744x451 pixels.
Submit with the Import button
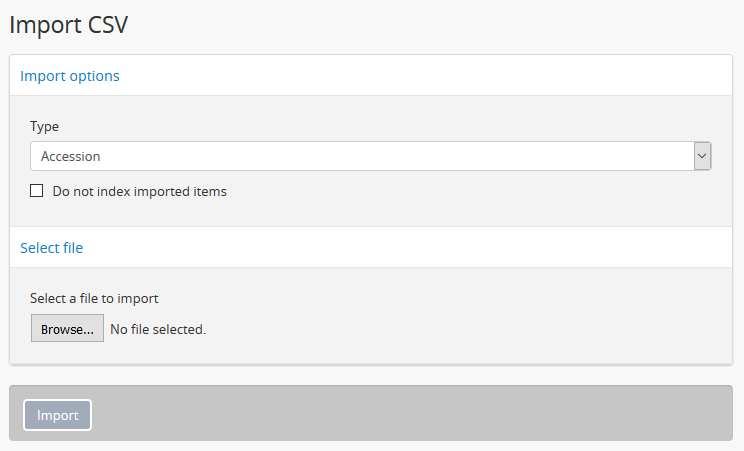(x=57, y=415)
